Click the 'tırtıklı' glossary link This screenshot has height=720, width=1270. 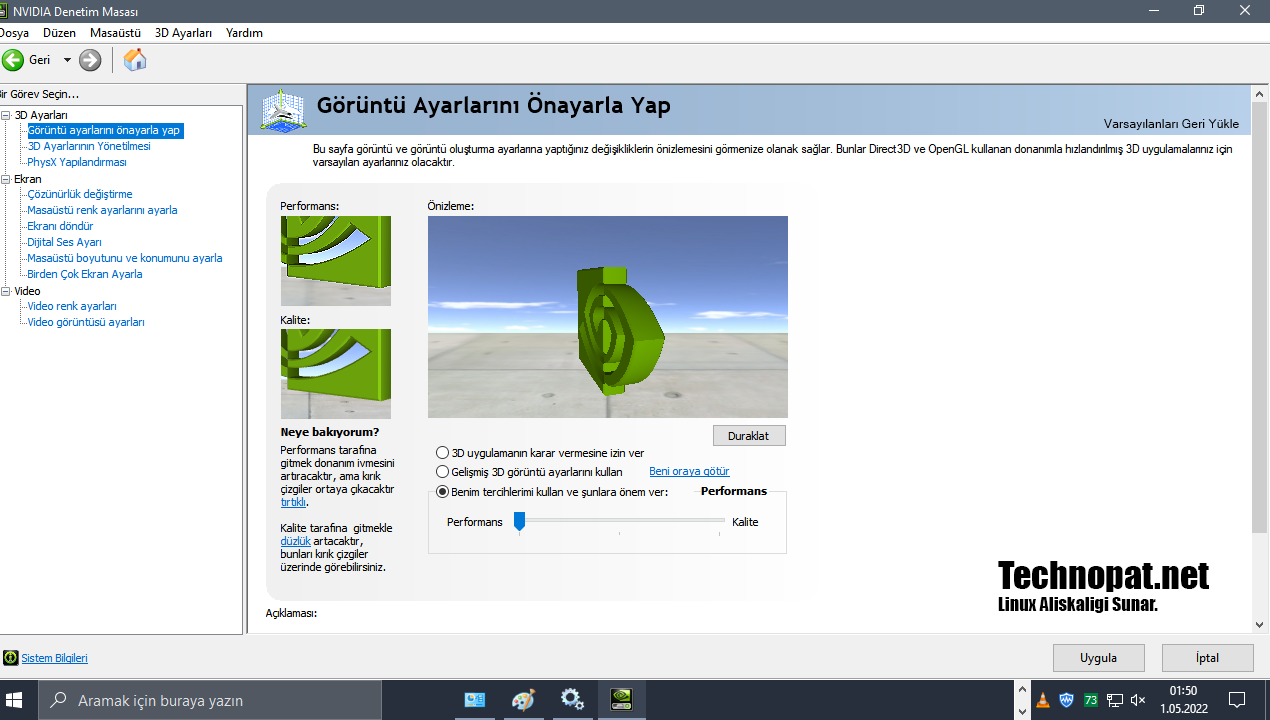(x=293, y=502)
